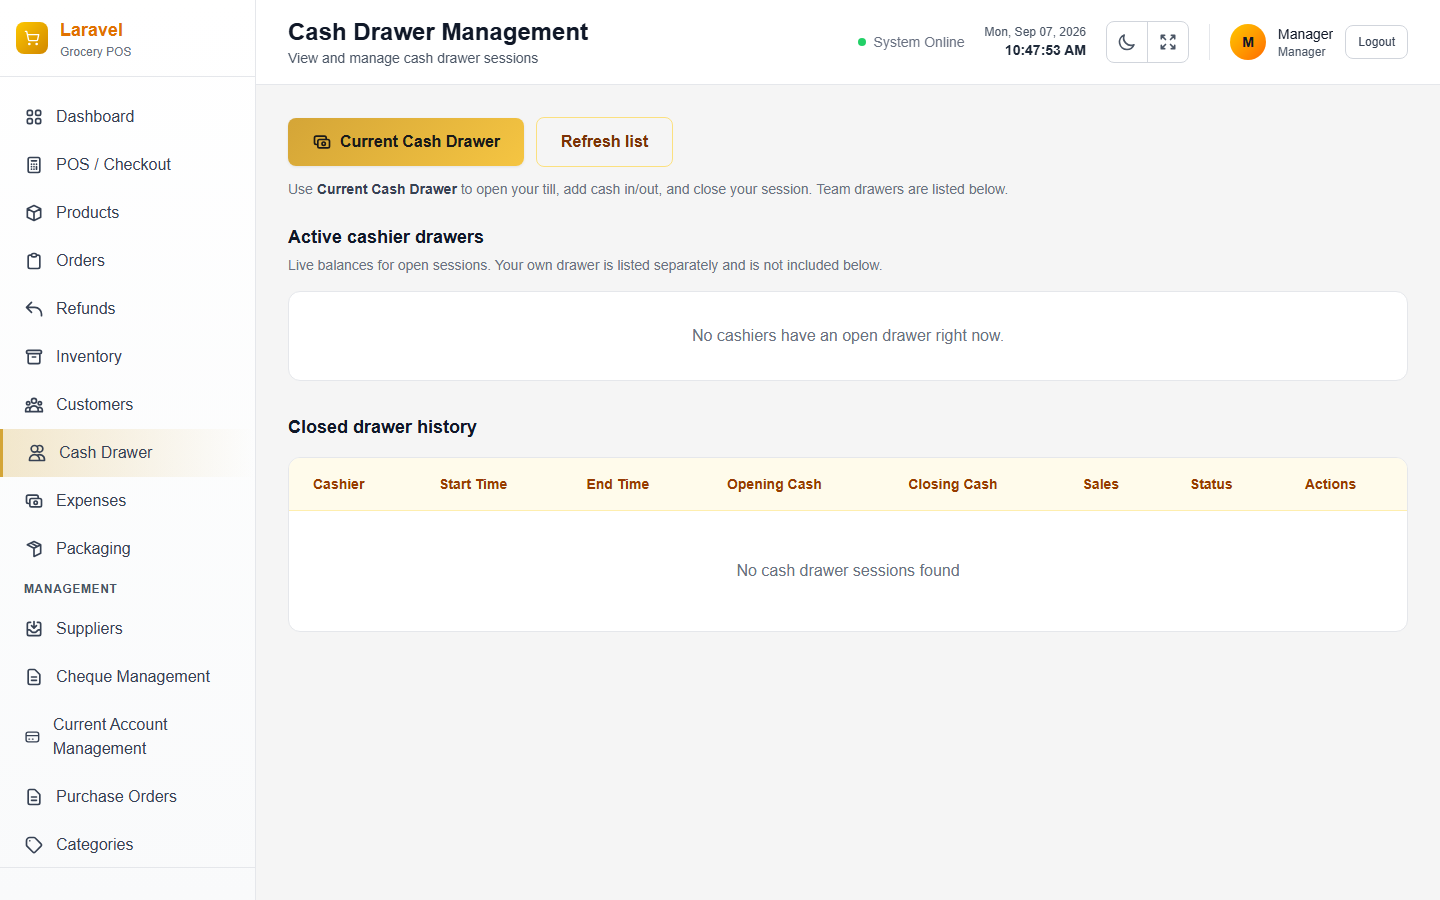
Task: Click the Dashboard grid icon
Action: point(34,117)
